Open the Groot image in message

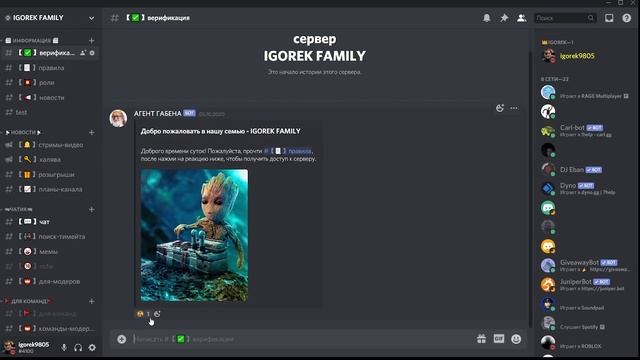194,236
